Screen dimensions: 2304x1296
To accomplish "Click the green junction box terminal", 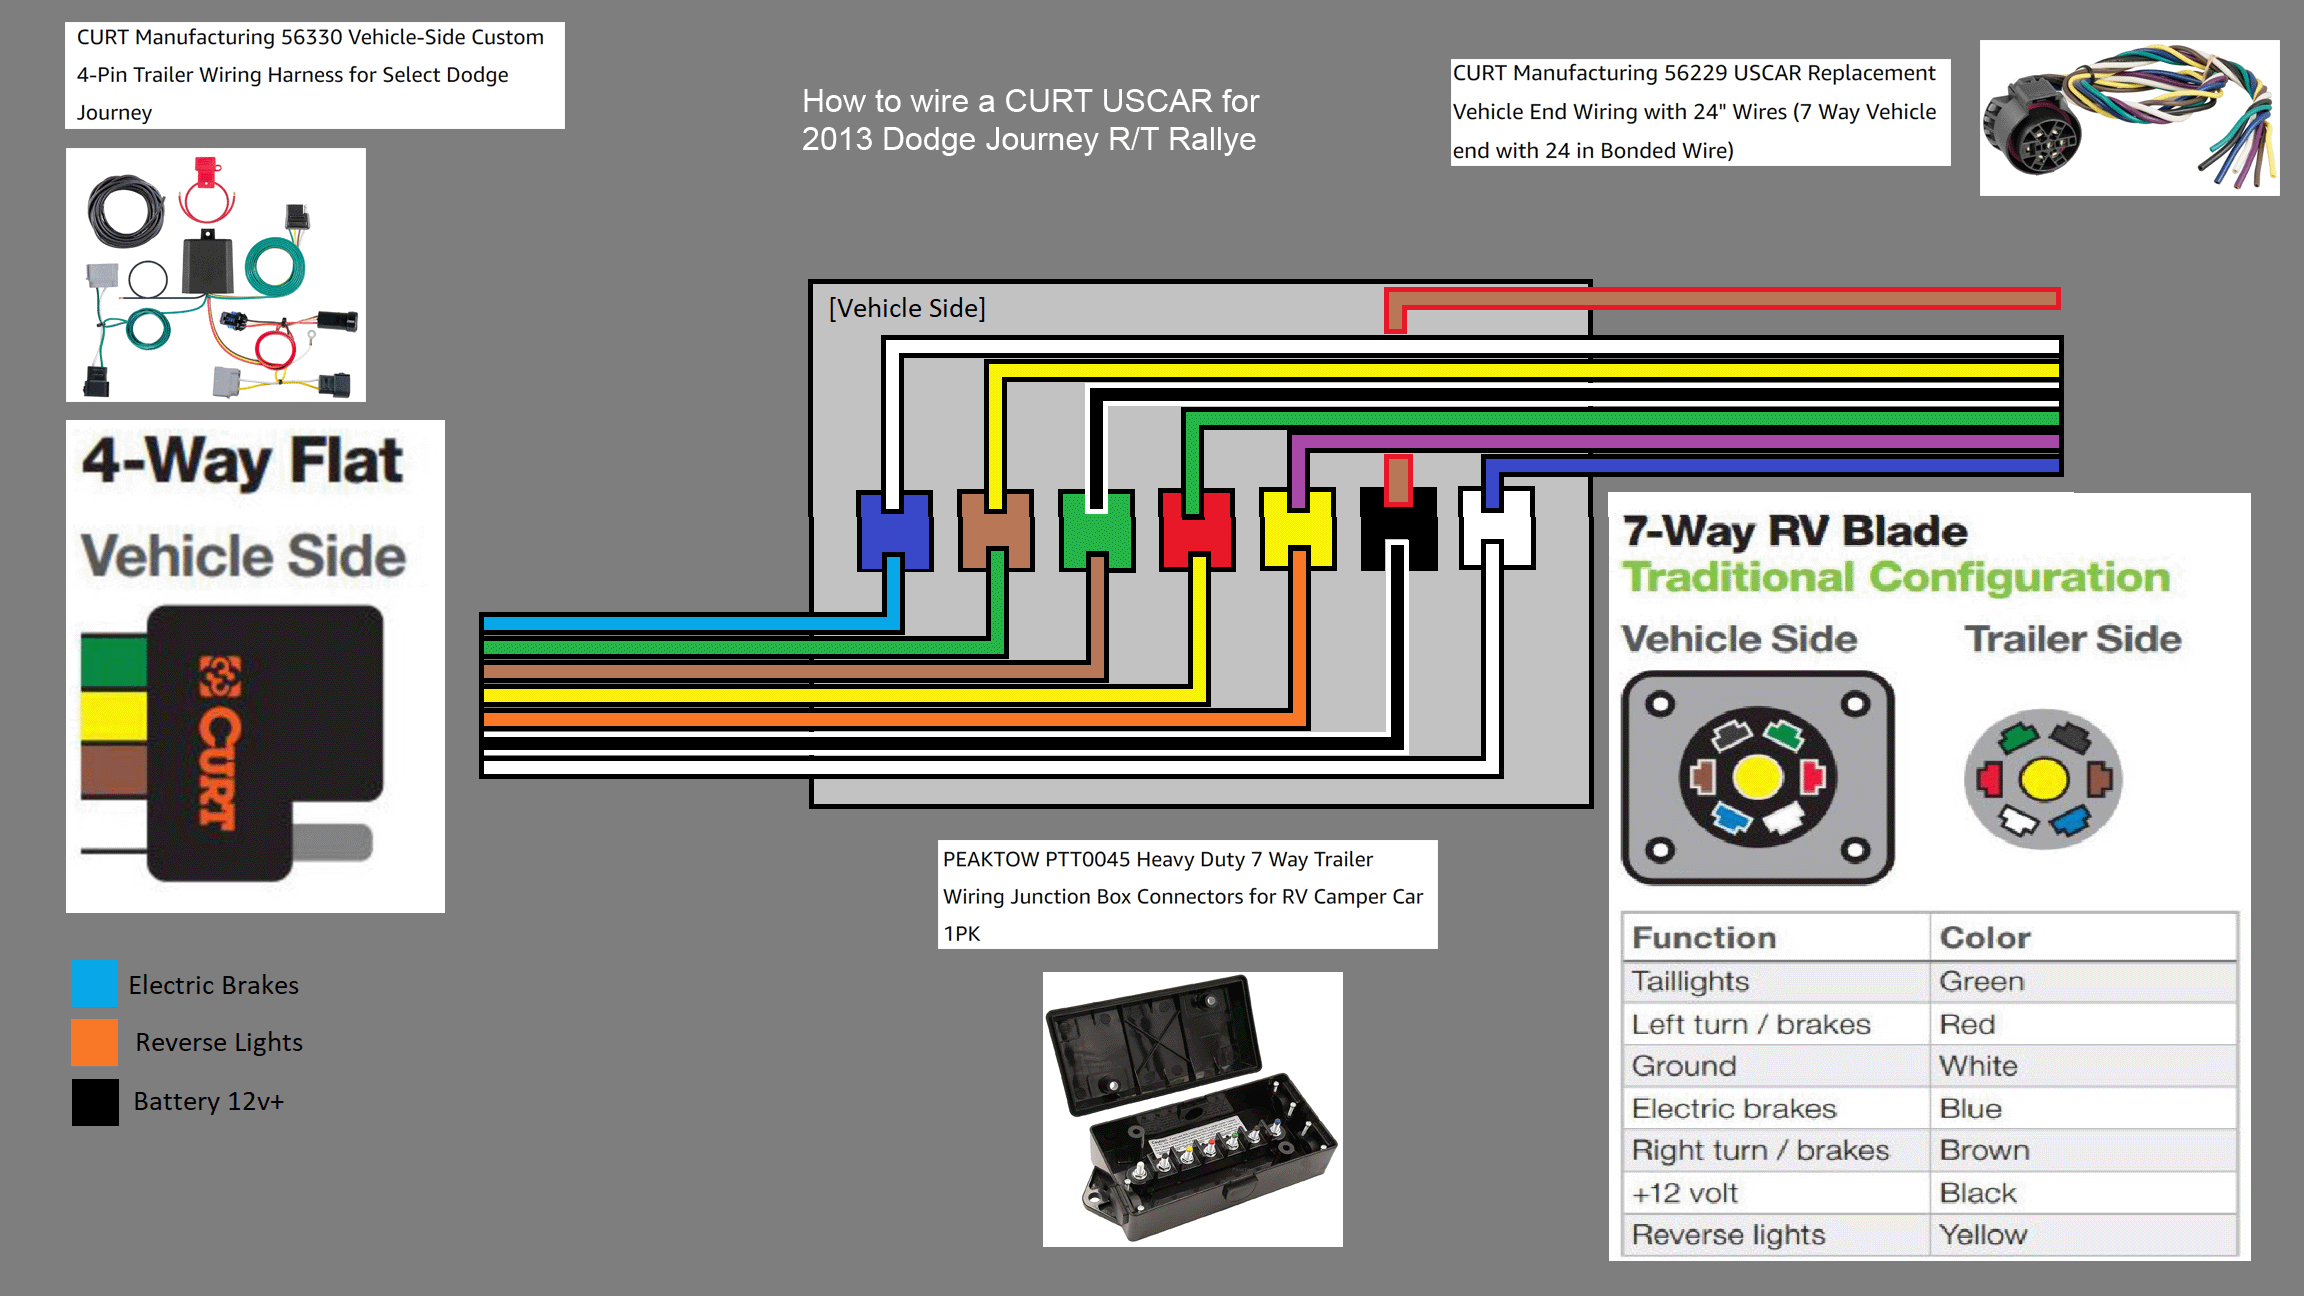I will [x=1097, y=530].
